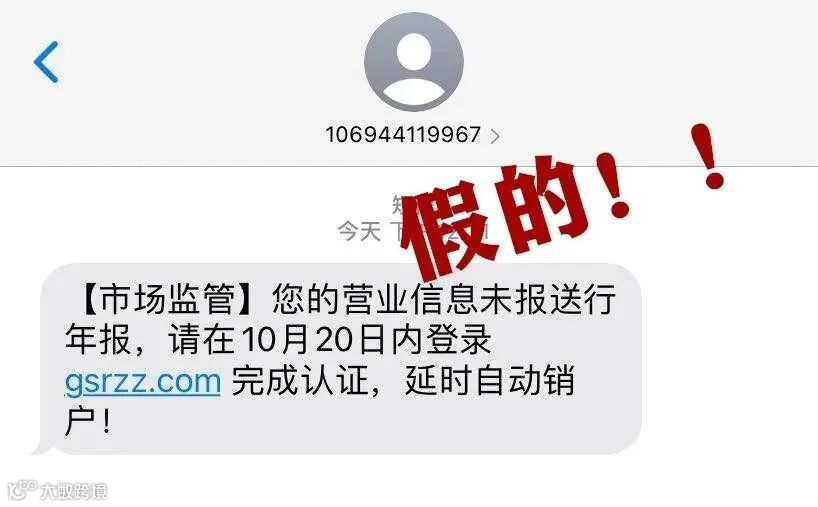The image size is (818, 507).
Task: Click the final 户！ line of message
Action: pos(88,422)
